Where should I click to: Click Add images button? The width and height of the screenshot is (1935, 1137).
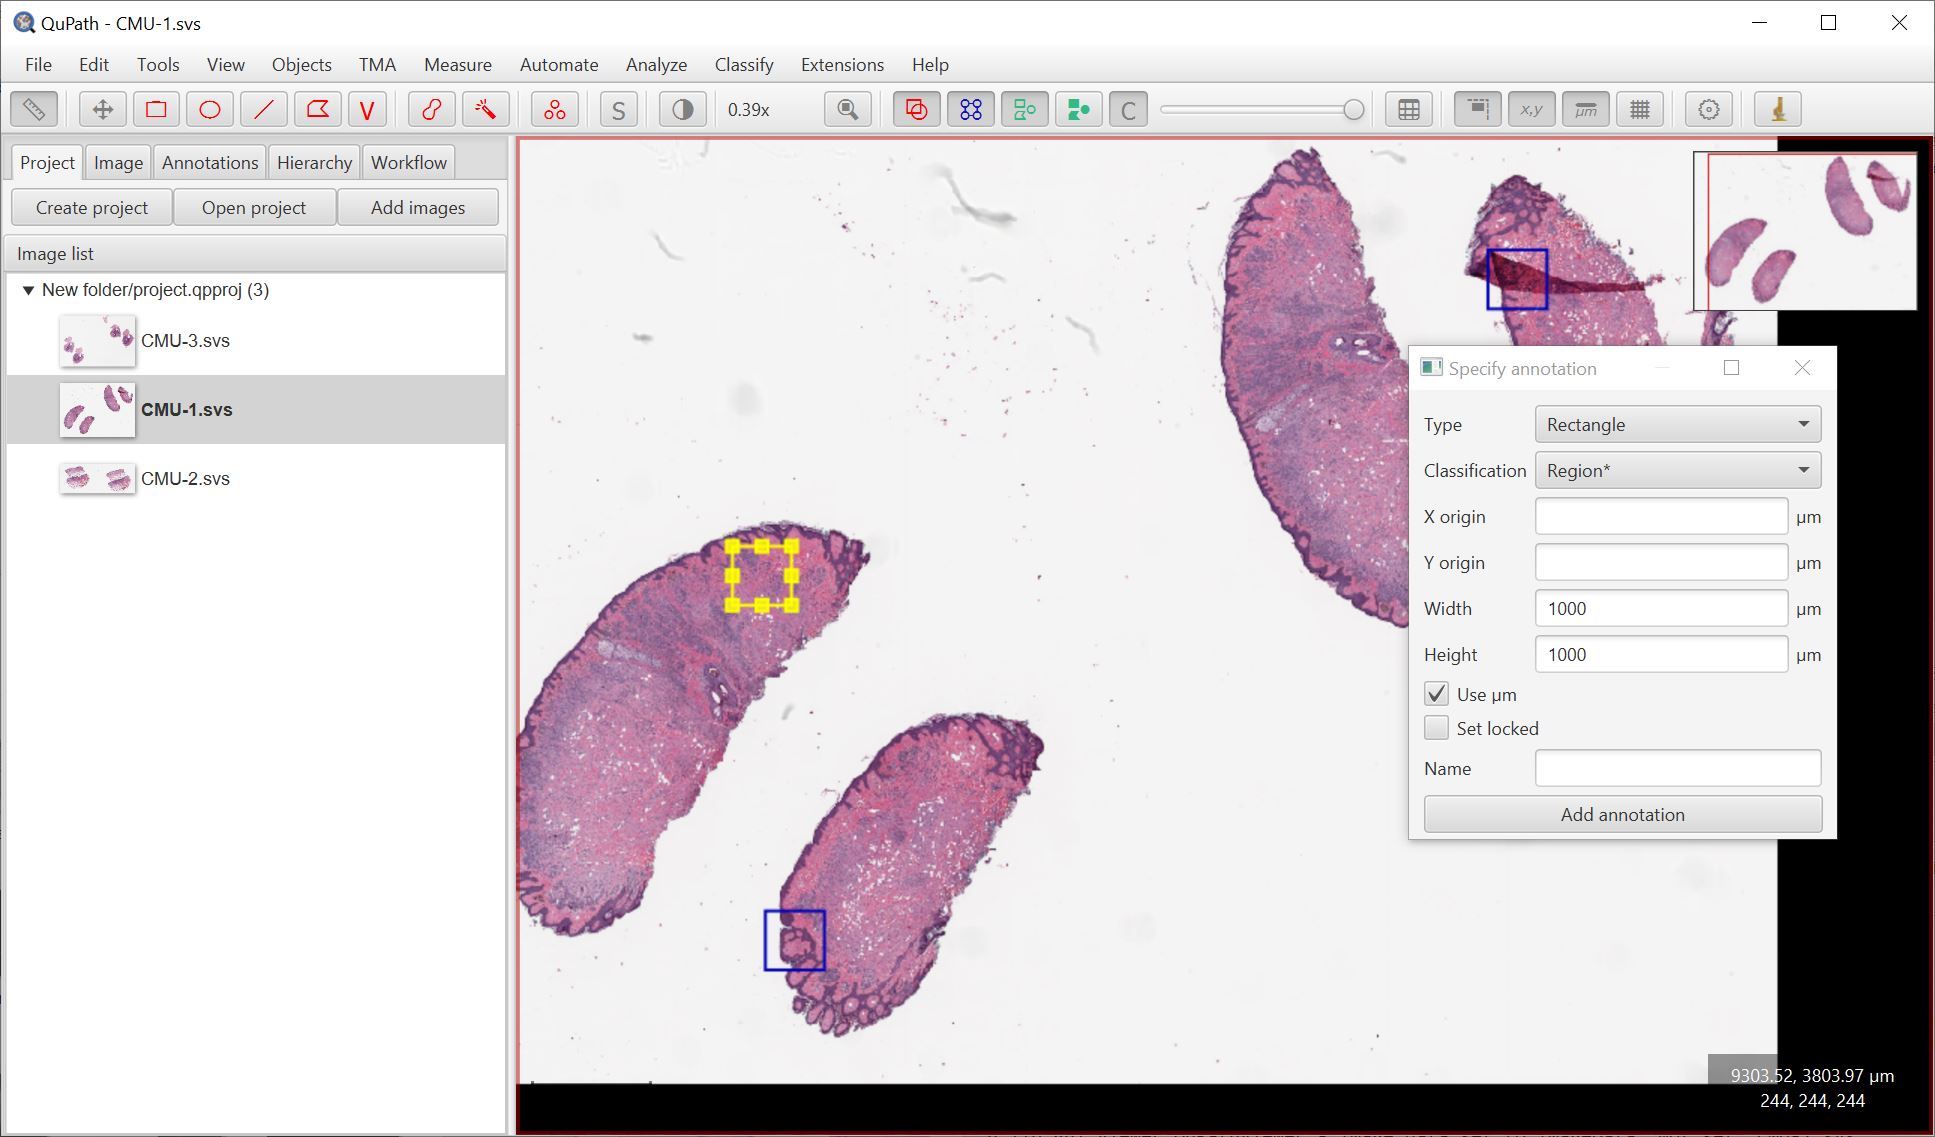(418, 207)
